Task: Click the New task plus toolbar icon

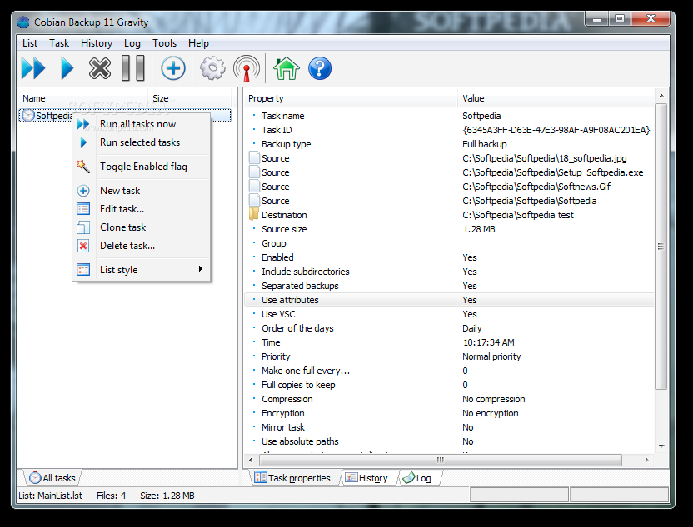Action: pos(173,69)
